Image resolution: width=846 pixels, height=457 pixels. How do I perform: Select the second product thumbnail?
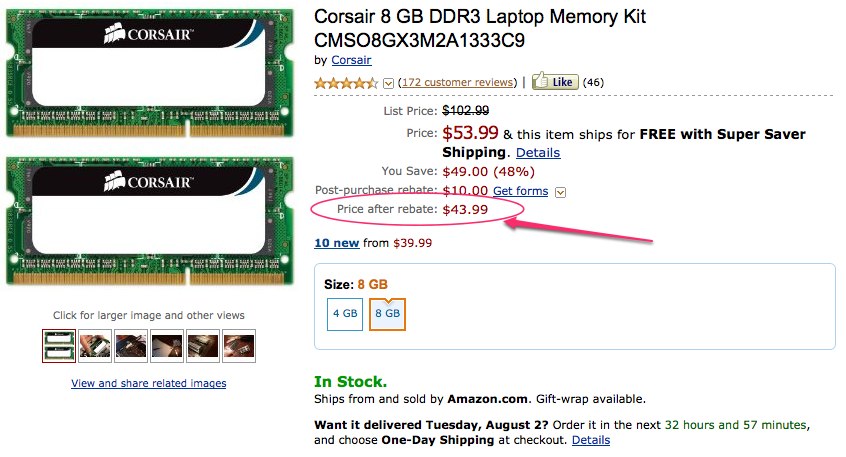click(x=95, y=346)
